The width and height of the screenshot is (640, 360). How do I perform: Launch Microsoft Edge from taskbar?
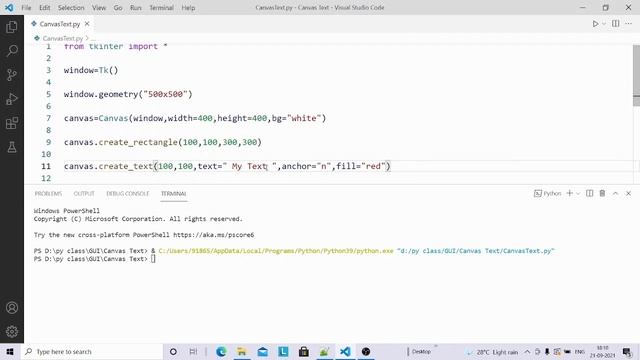[x=221, y=351]
